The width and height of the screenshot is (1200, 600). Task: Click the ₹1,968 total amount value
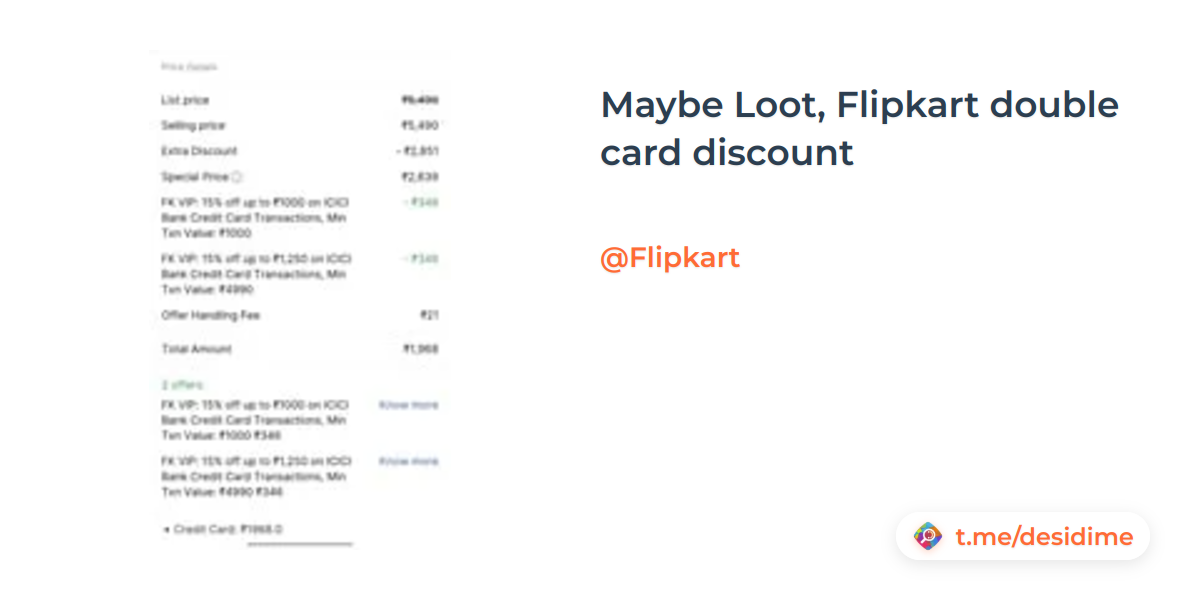(420, 349)
